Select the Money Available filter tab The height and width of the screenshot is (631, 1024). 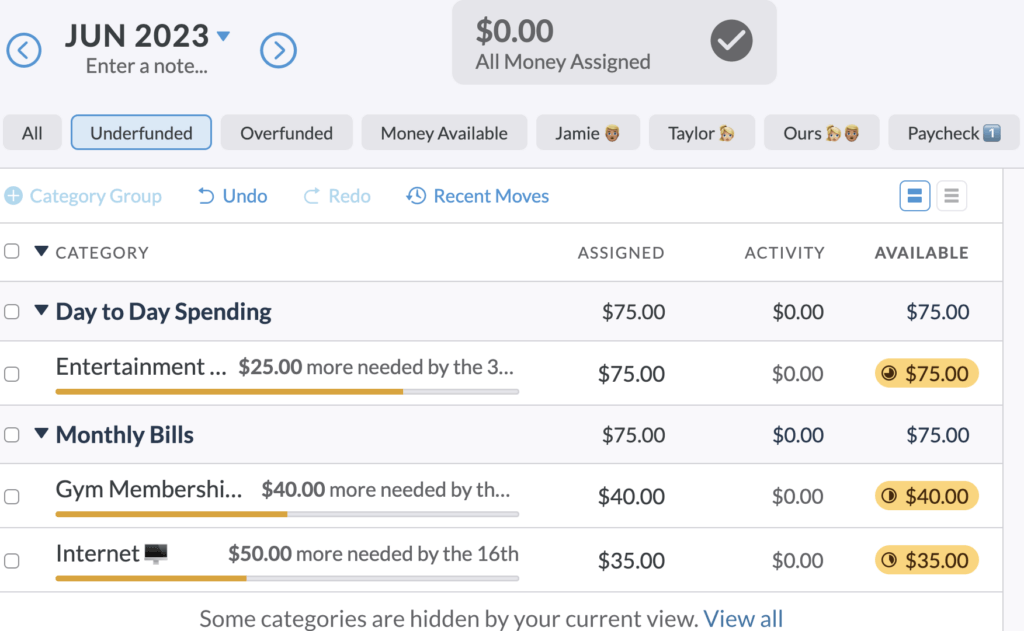coord(444,133)
